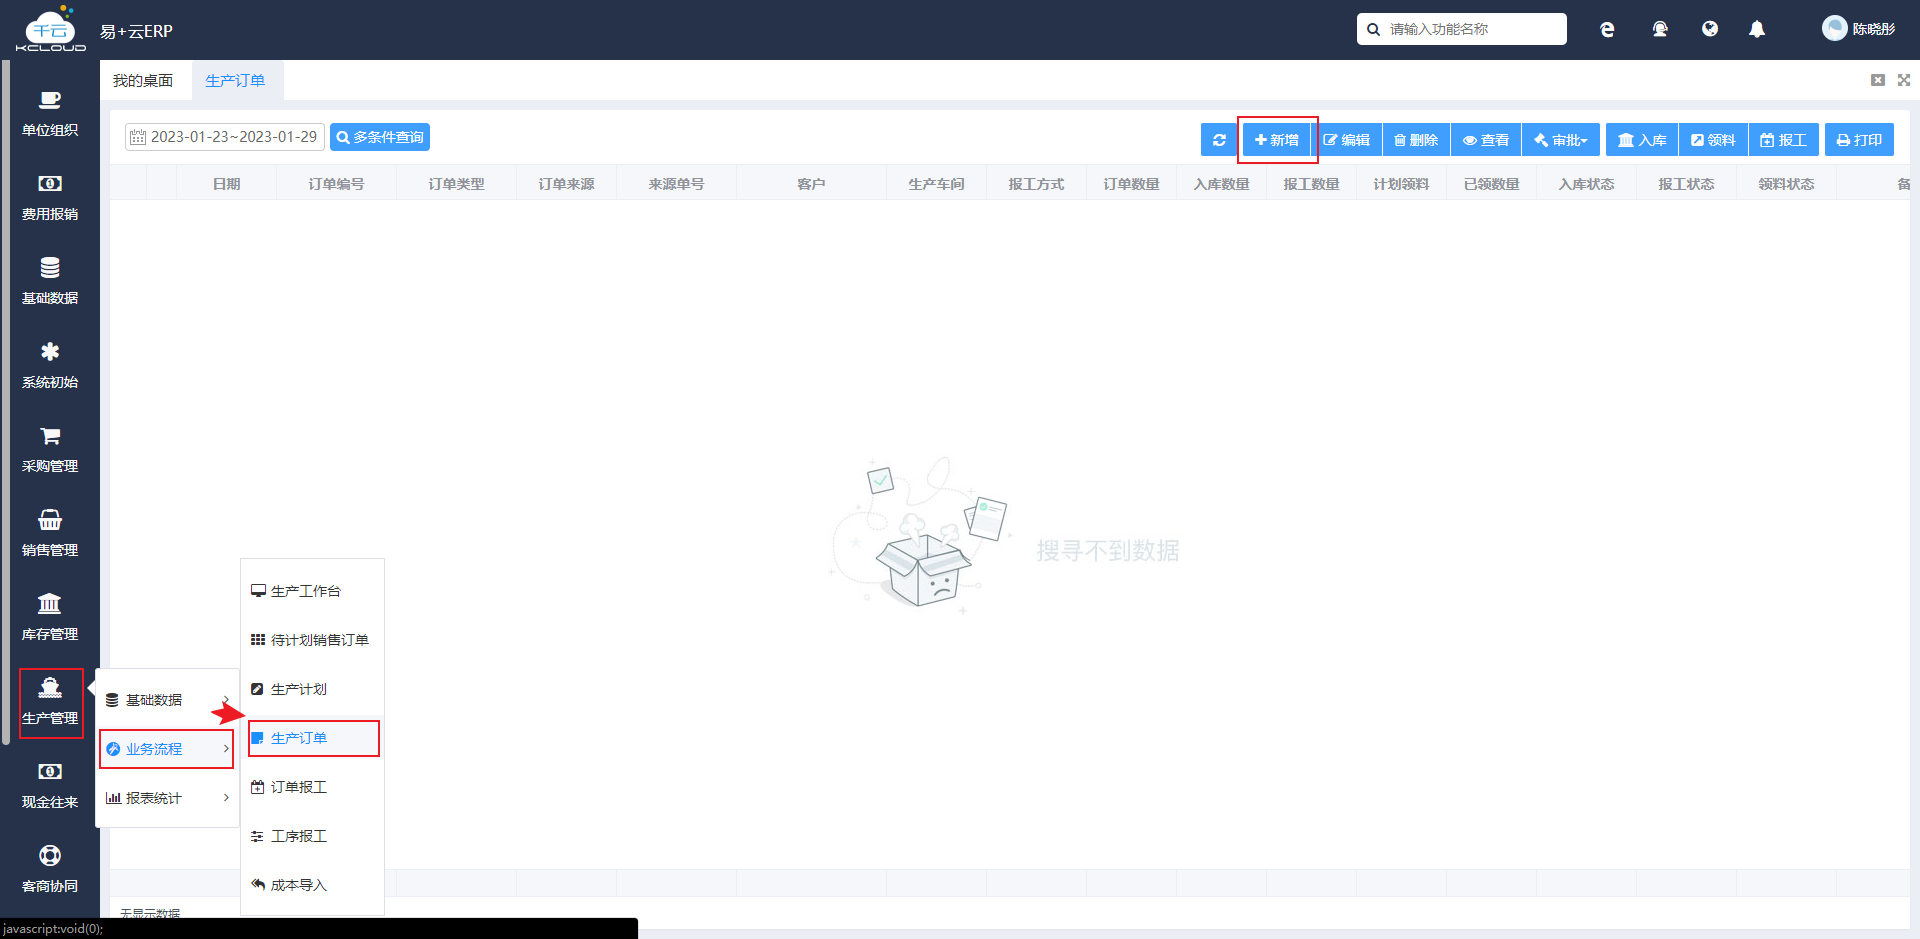1920x939 pixels.
Task: Click the refresh icon button
Action: [x=1219, y=140]
